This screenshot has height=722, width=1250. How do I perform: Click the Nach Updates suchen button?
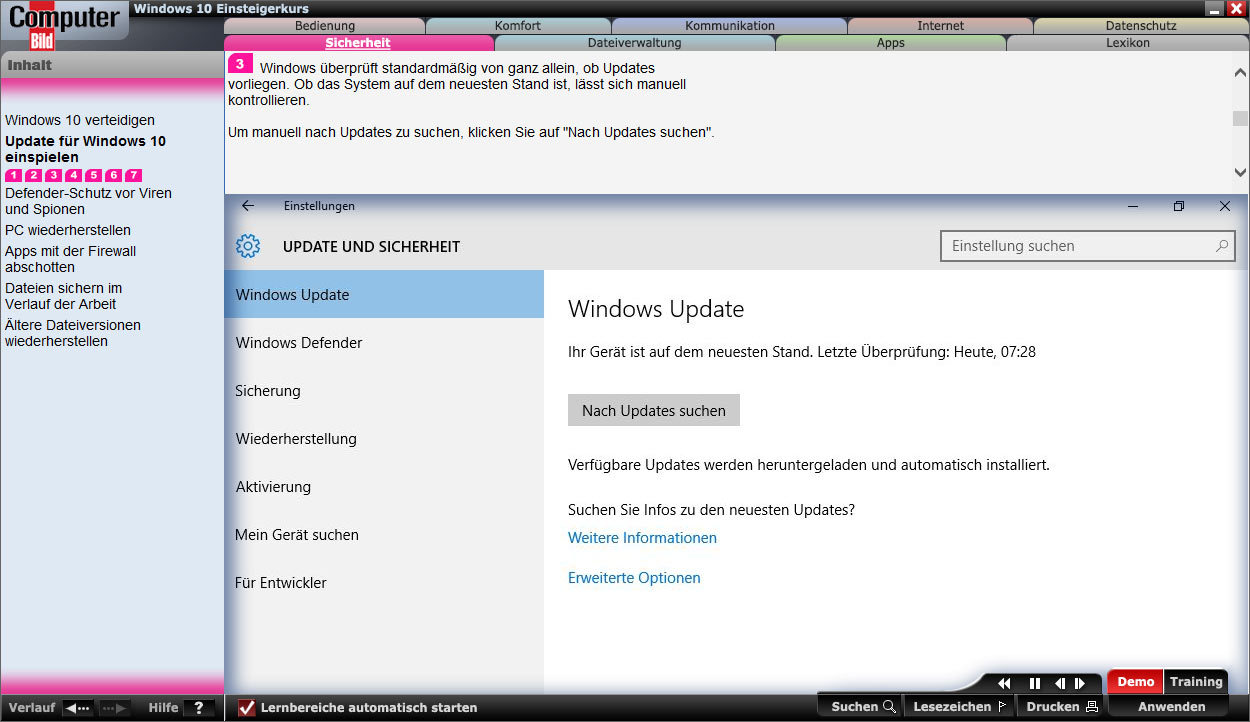654,411
